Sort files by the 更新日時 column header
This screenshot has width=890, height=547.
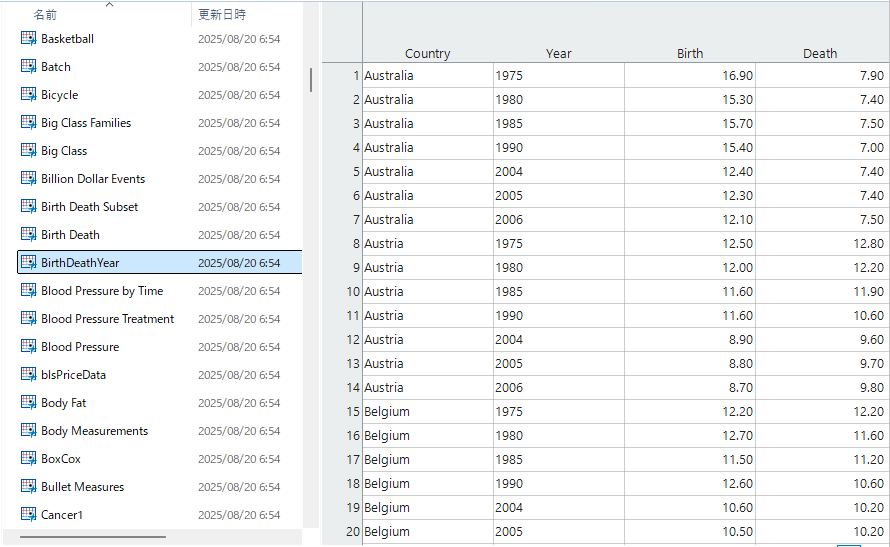pyautogui.click(x=222, y=15)
